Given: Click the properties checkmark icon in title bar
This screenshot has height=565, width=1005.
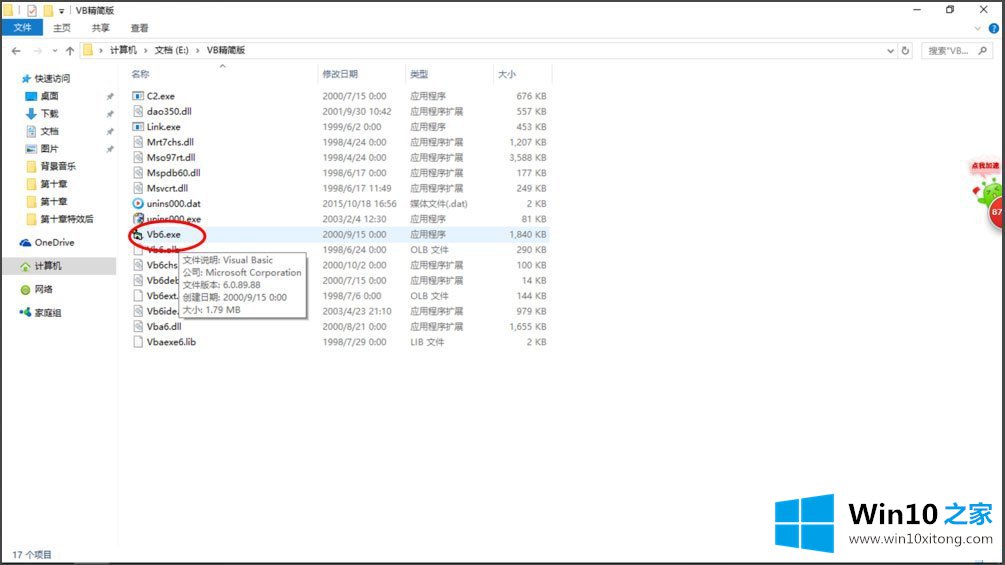Looking at the screenshot, I should (x=32, y=10).
